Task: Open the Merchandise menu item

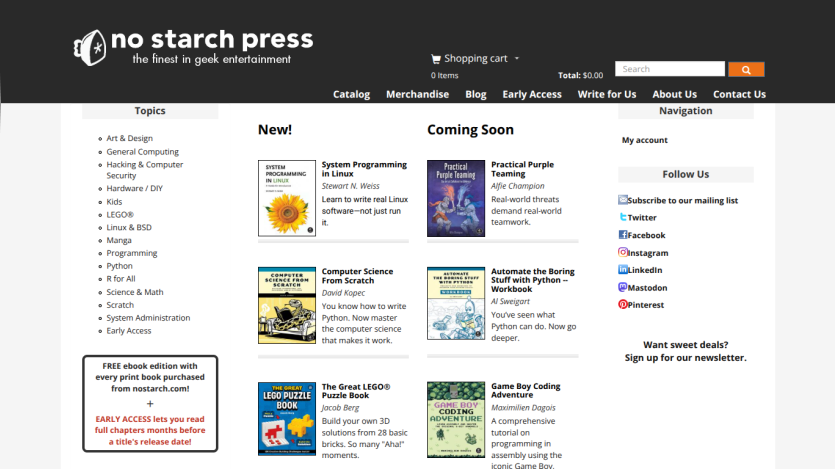Action: click(418, 94)
